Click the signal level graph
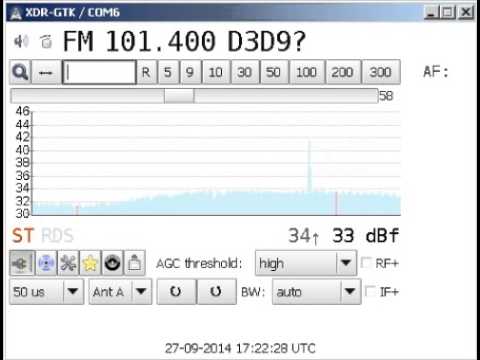The width and height of the screenshot is (480, 360). point(216,163)
